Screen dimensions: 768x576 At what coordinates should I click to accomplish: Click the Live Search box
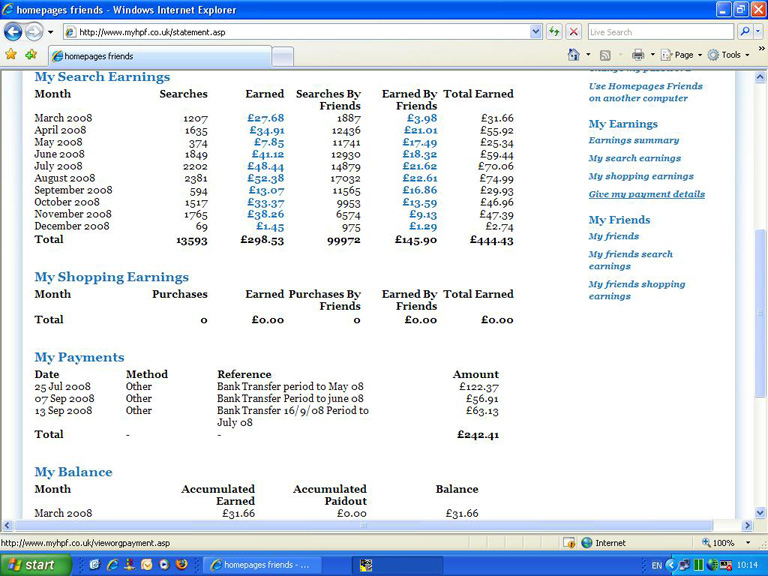[x=660, y=32]
